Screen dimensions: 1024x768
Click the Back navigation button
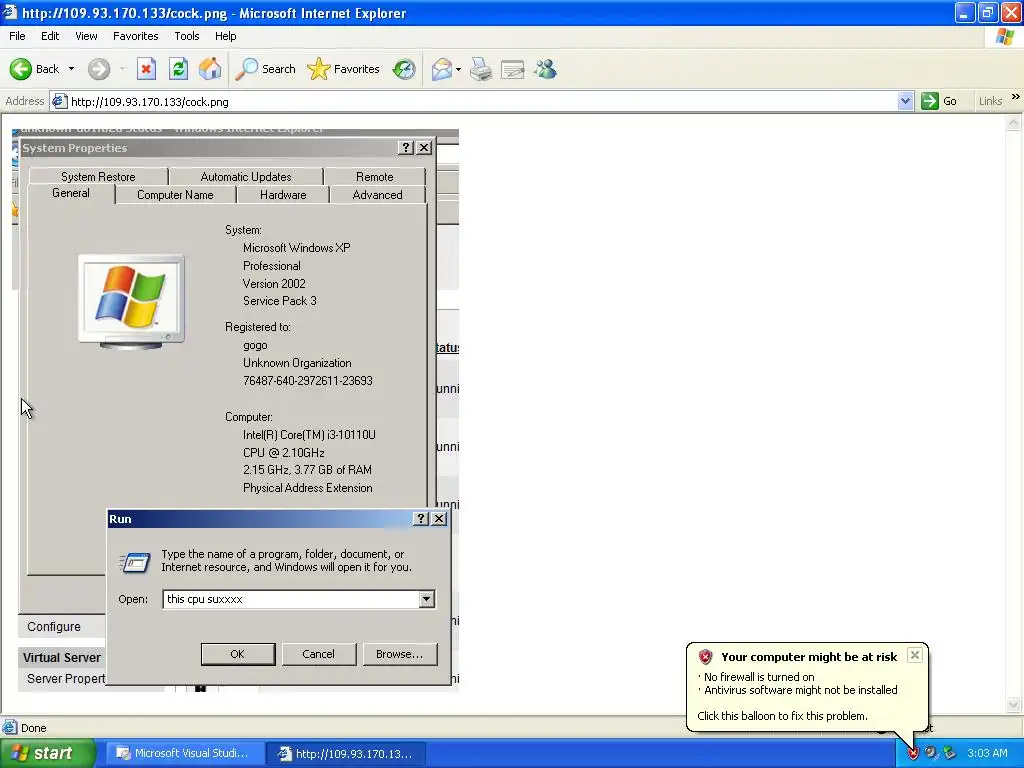(34, 69)
